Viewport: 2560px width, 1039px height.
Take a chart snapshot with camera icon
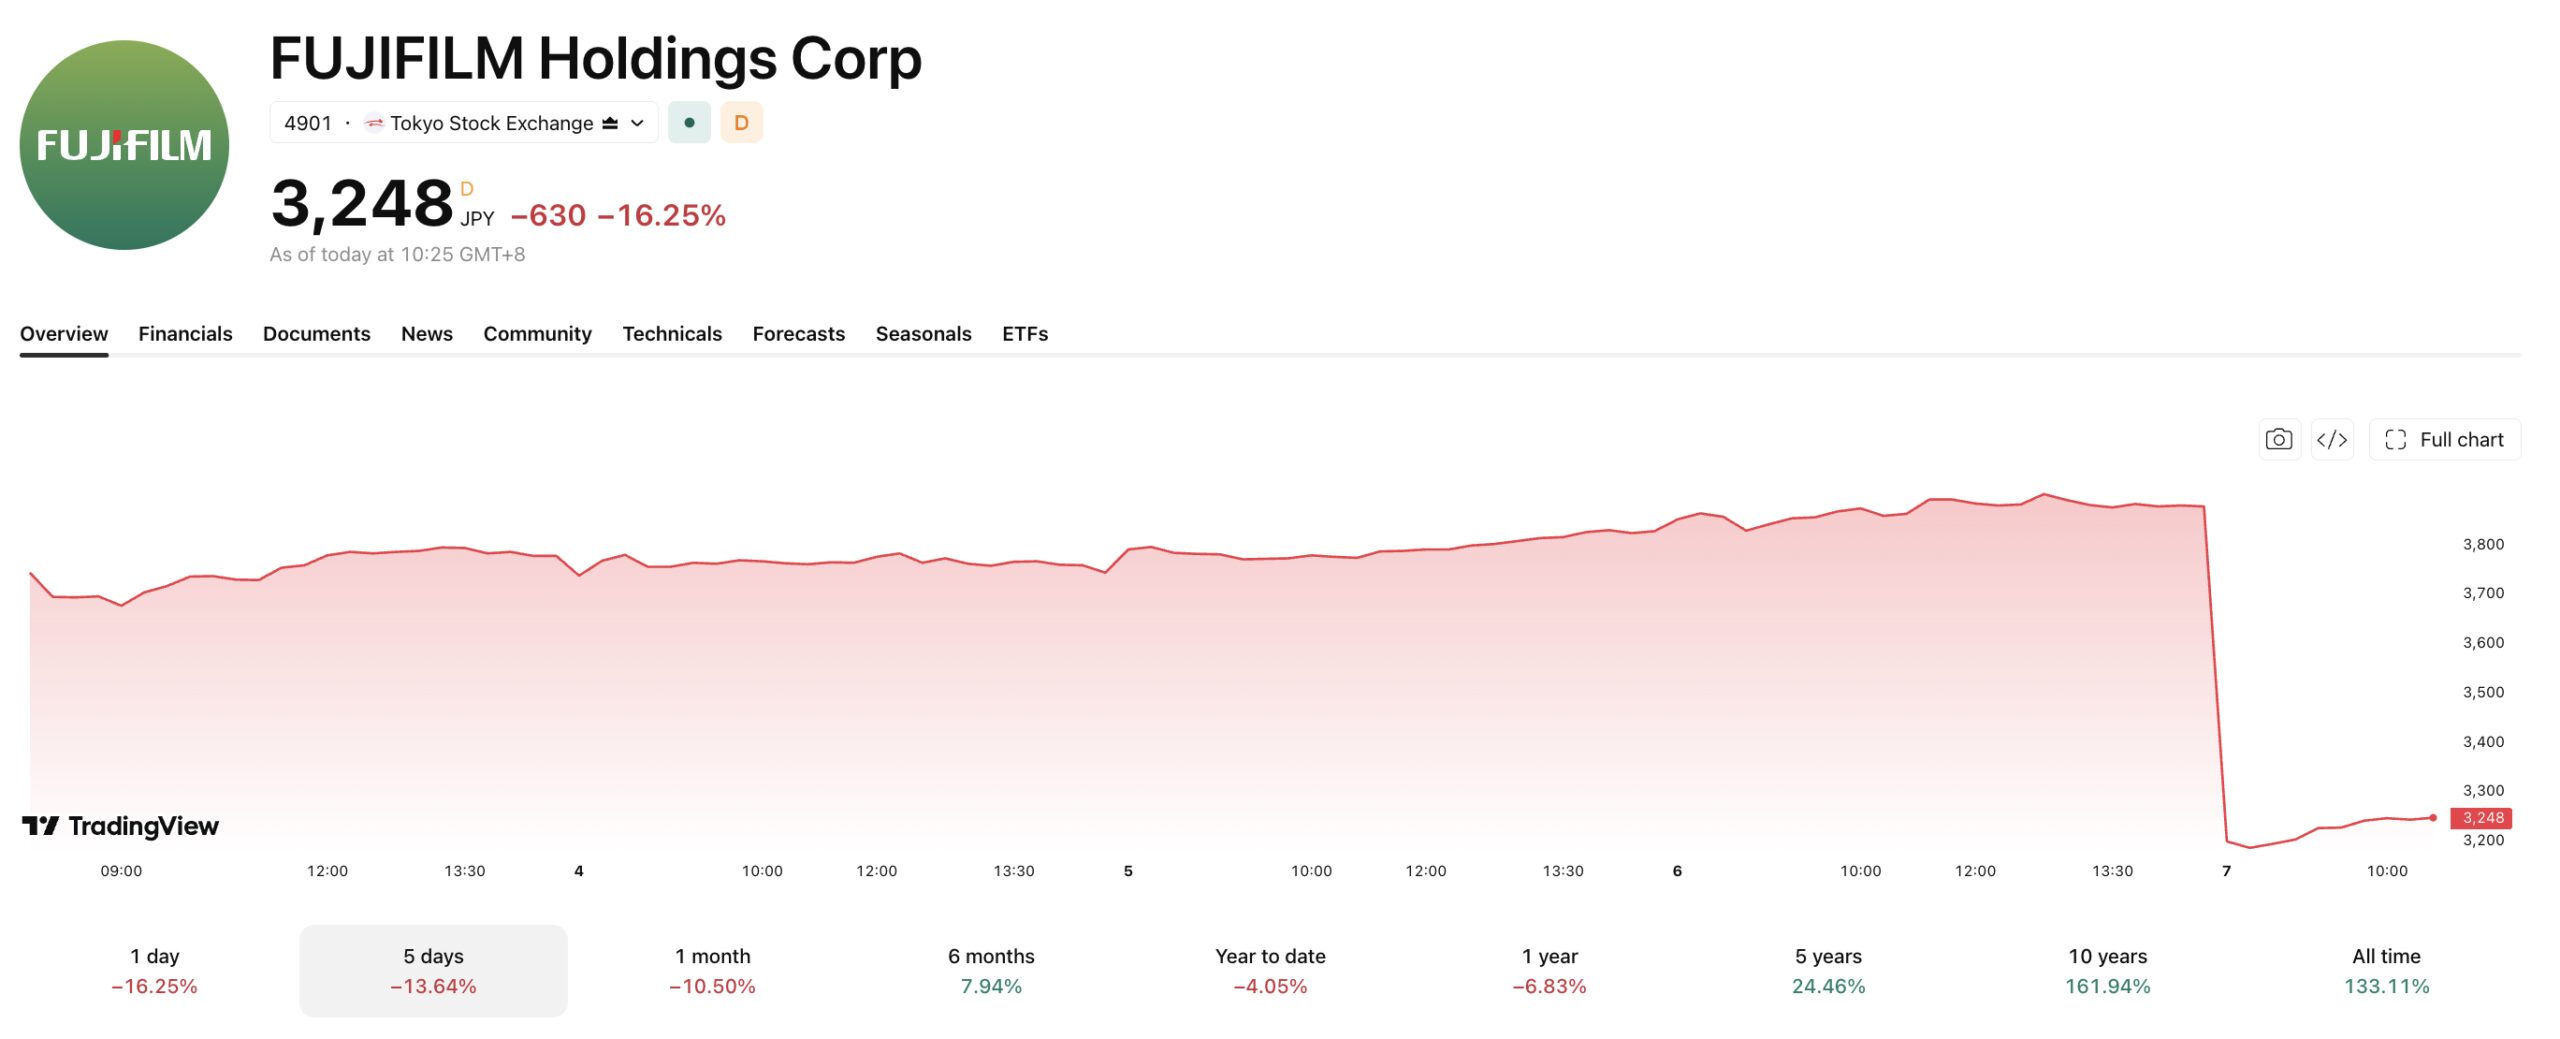(2279, 439)
